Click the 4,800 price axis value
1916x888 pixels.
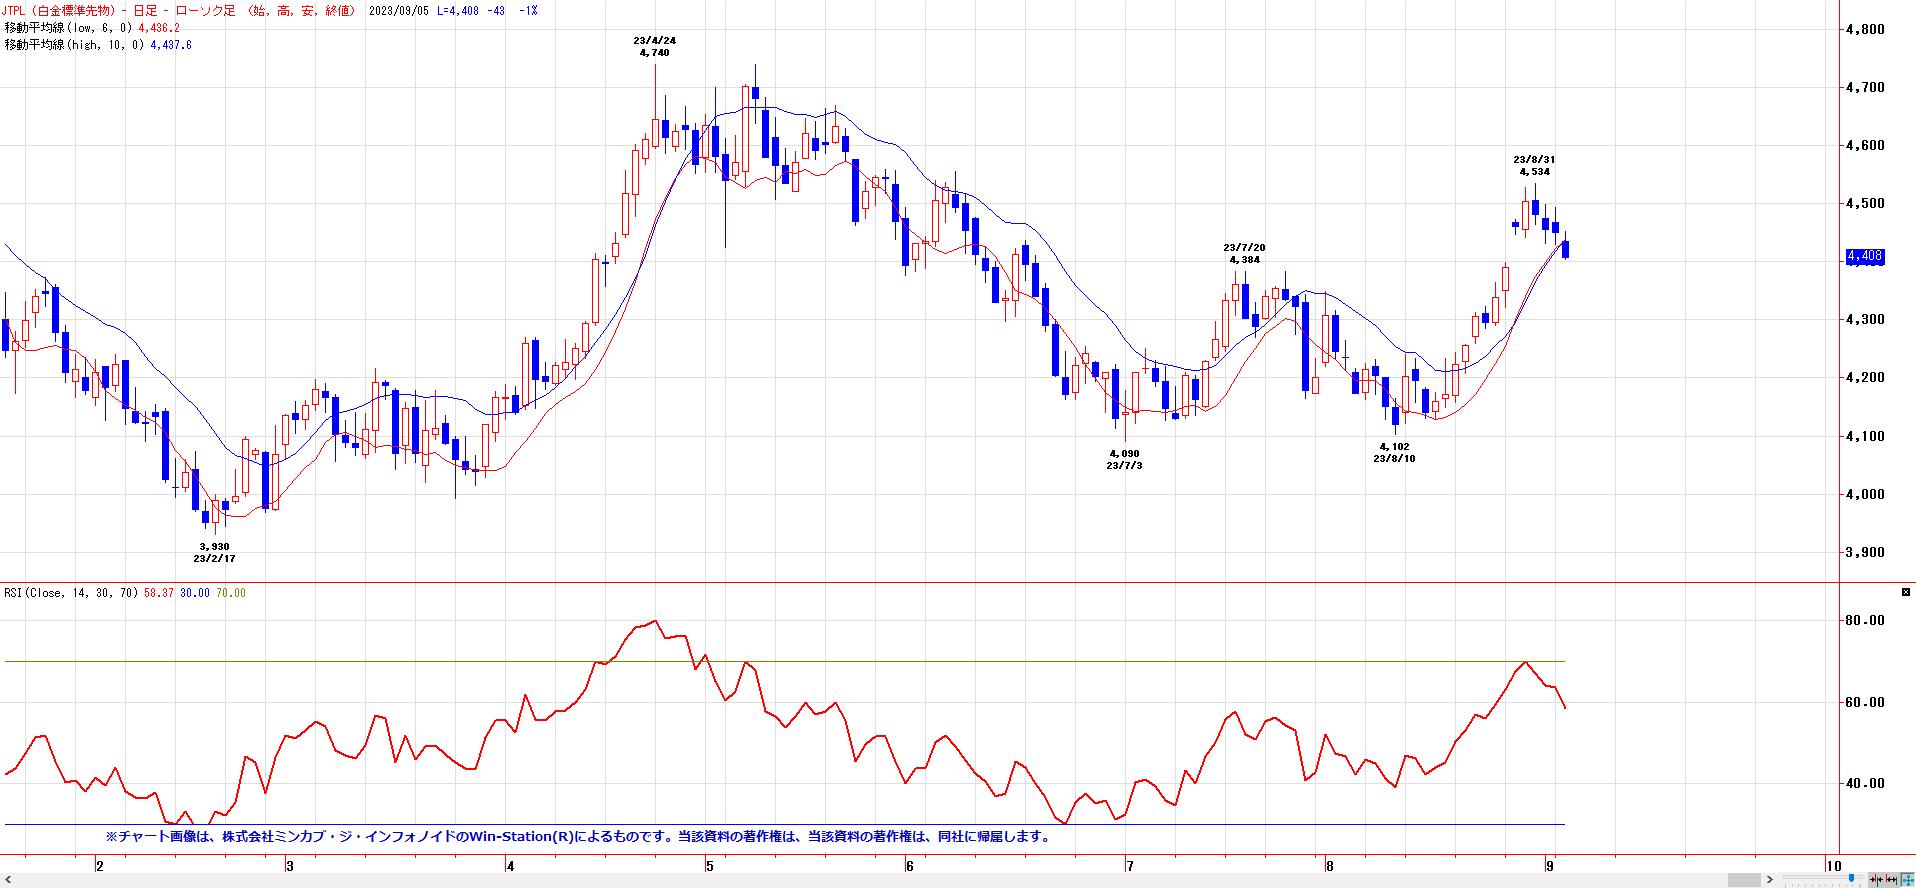[x=1866, y=29]
